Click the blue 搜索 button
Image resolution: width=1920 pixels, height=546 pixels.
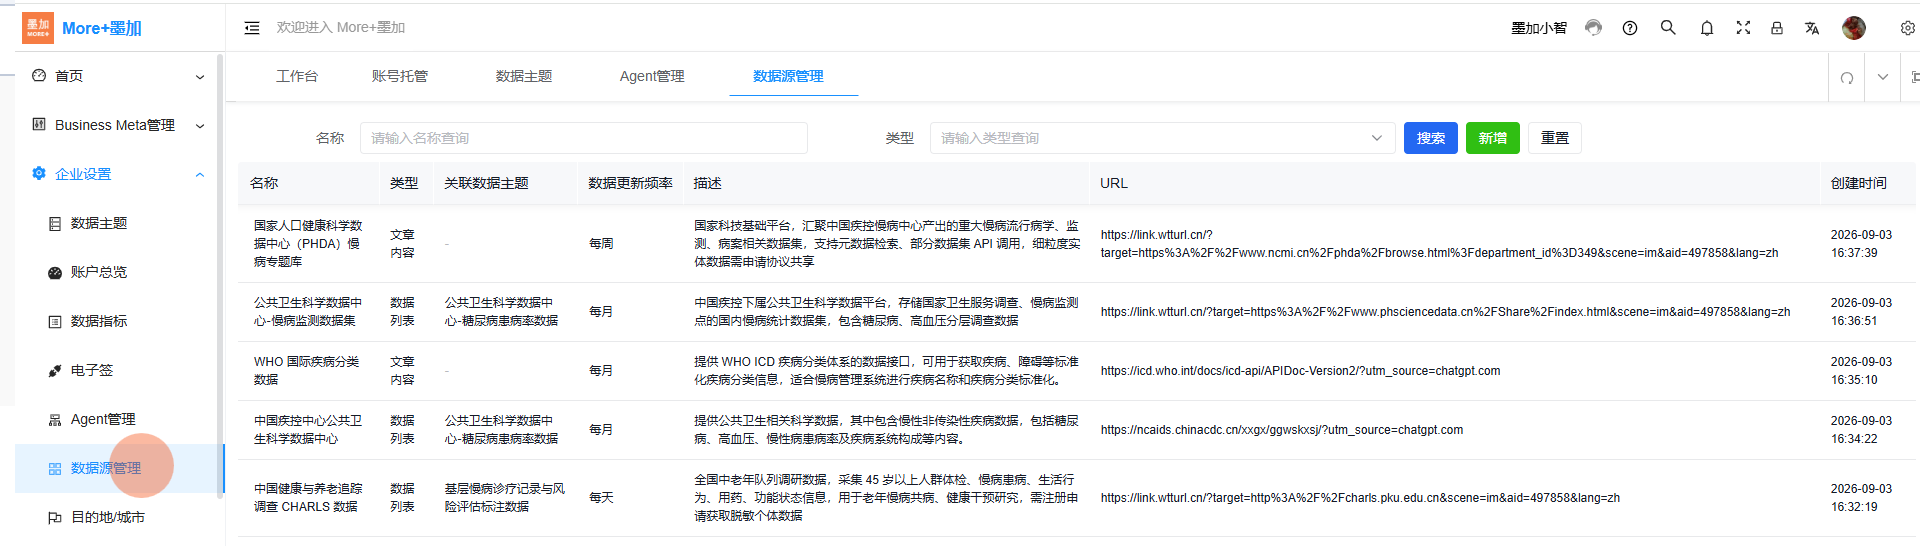1431,138
